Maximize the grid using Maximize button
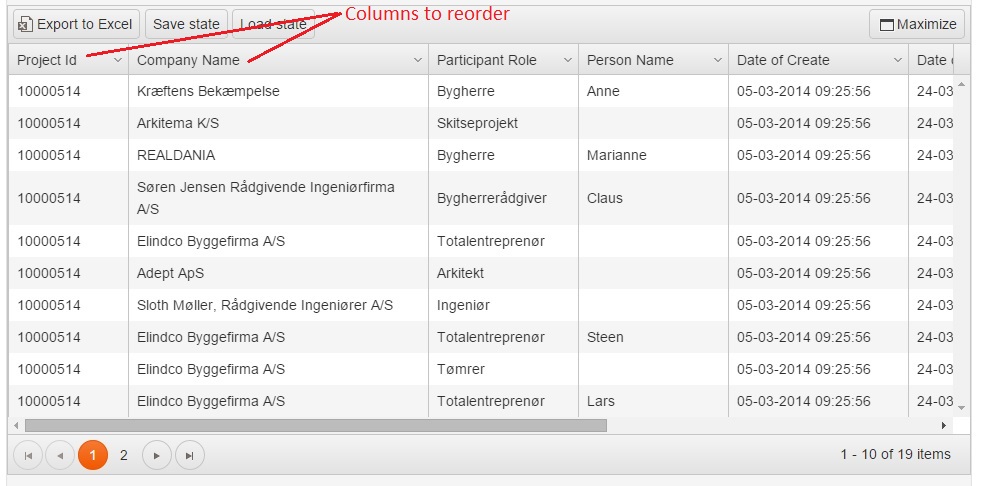Screen dimensions: 982x486 point(917,24)
